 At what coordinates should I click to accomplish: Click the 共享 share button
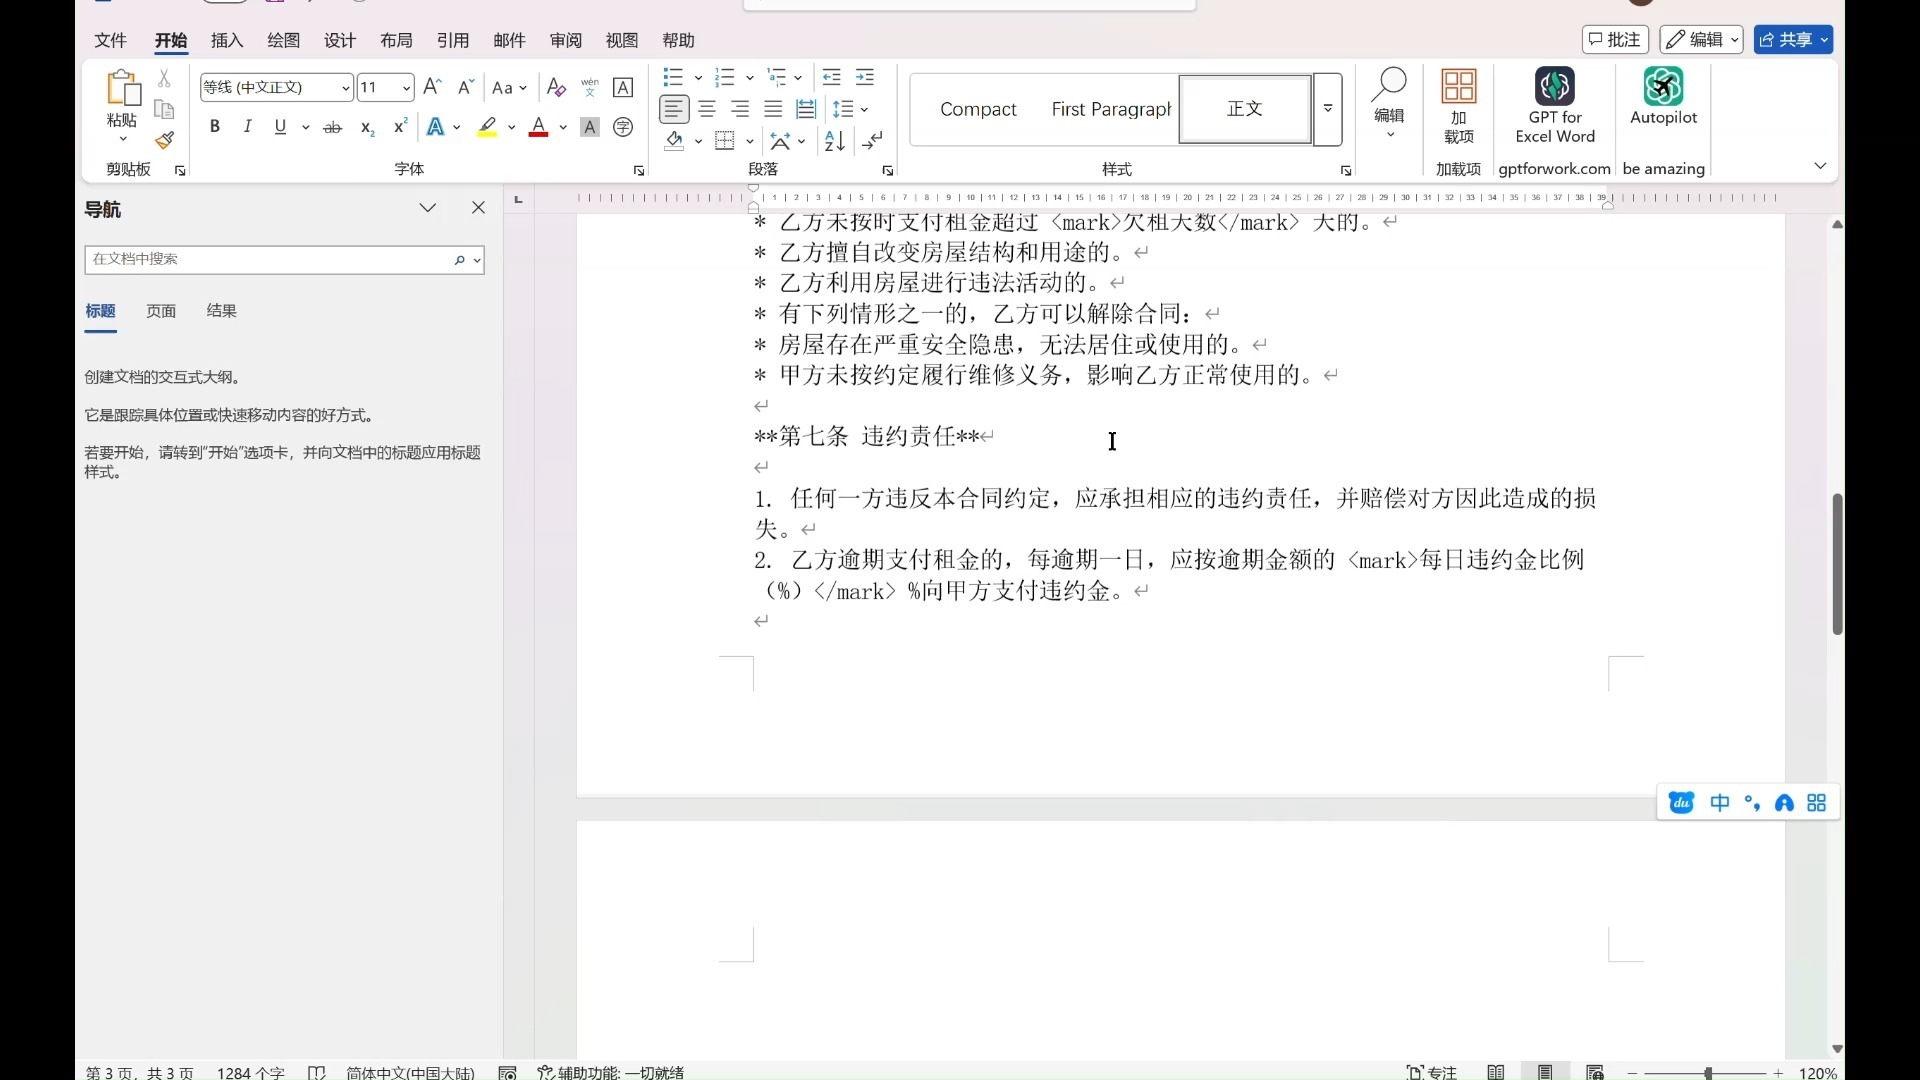[x=1785, y=40]
